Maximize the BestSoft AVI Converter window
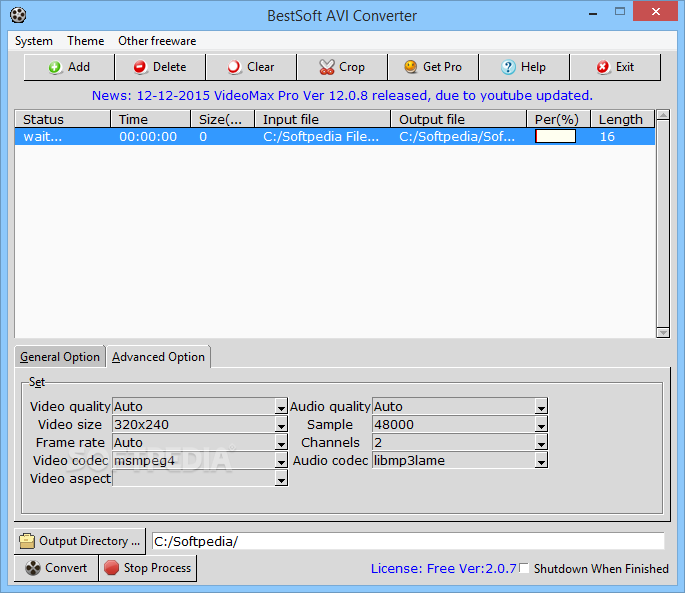This screenshot has height=593, width=685. click(619, 12)
